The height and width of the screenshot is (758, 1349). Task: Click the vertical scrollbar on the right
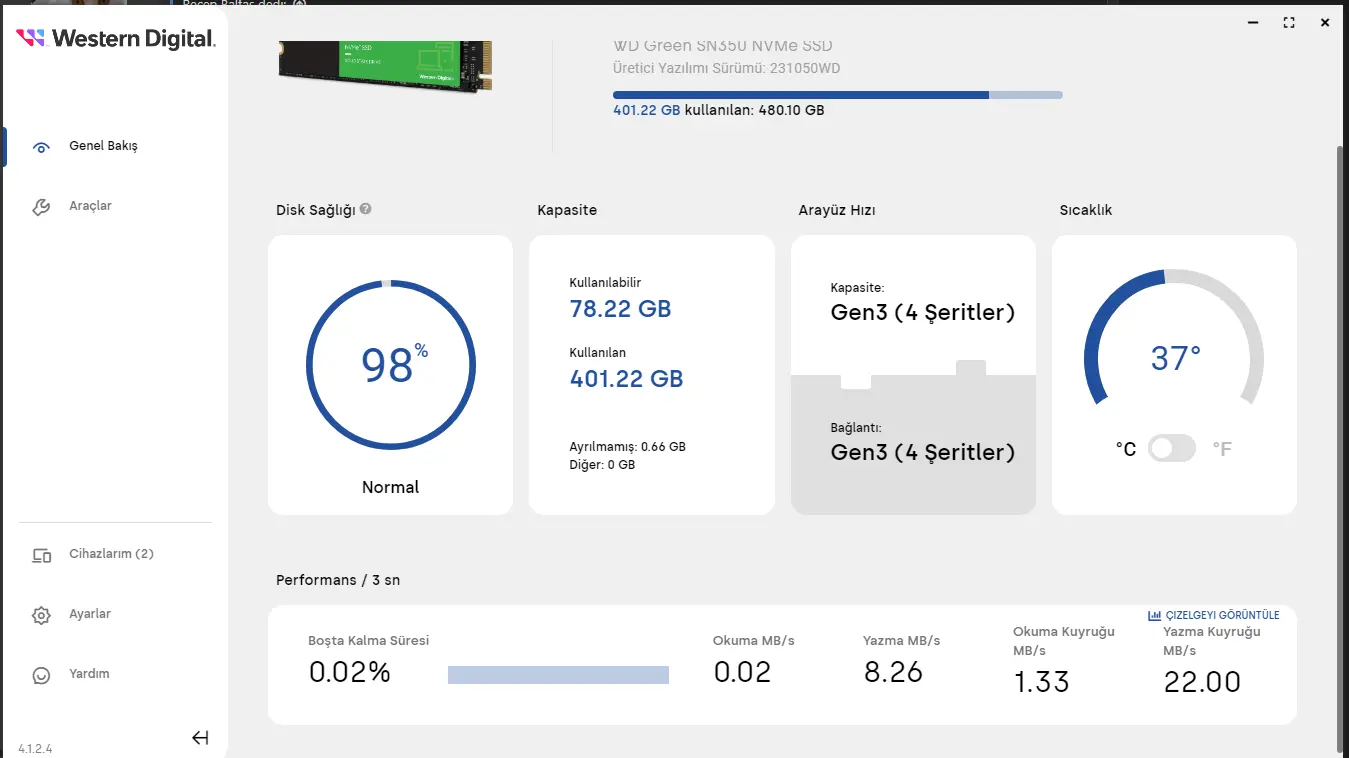(x=1340, y=450)
